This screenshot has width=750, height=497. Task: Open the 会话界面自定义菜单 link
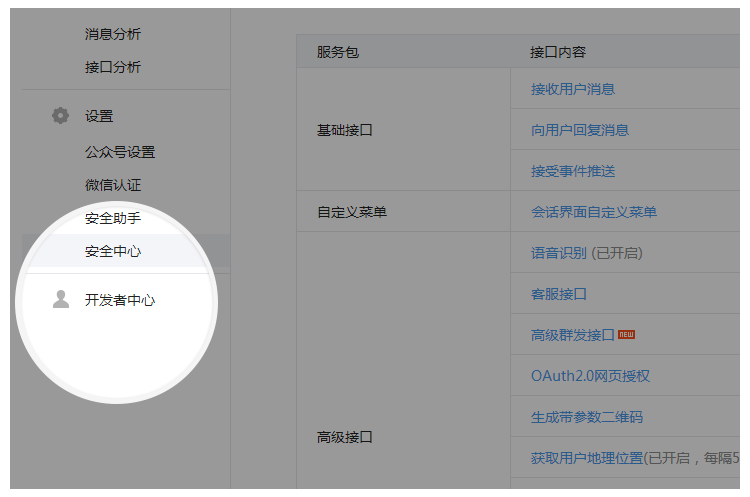coord(594,212)
